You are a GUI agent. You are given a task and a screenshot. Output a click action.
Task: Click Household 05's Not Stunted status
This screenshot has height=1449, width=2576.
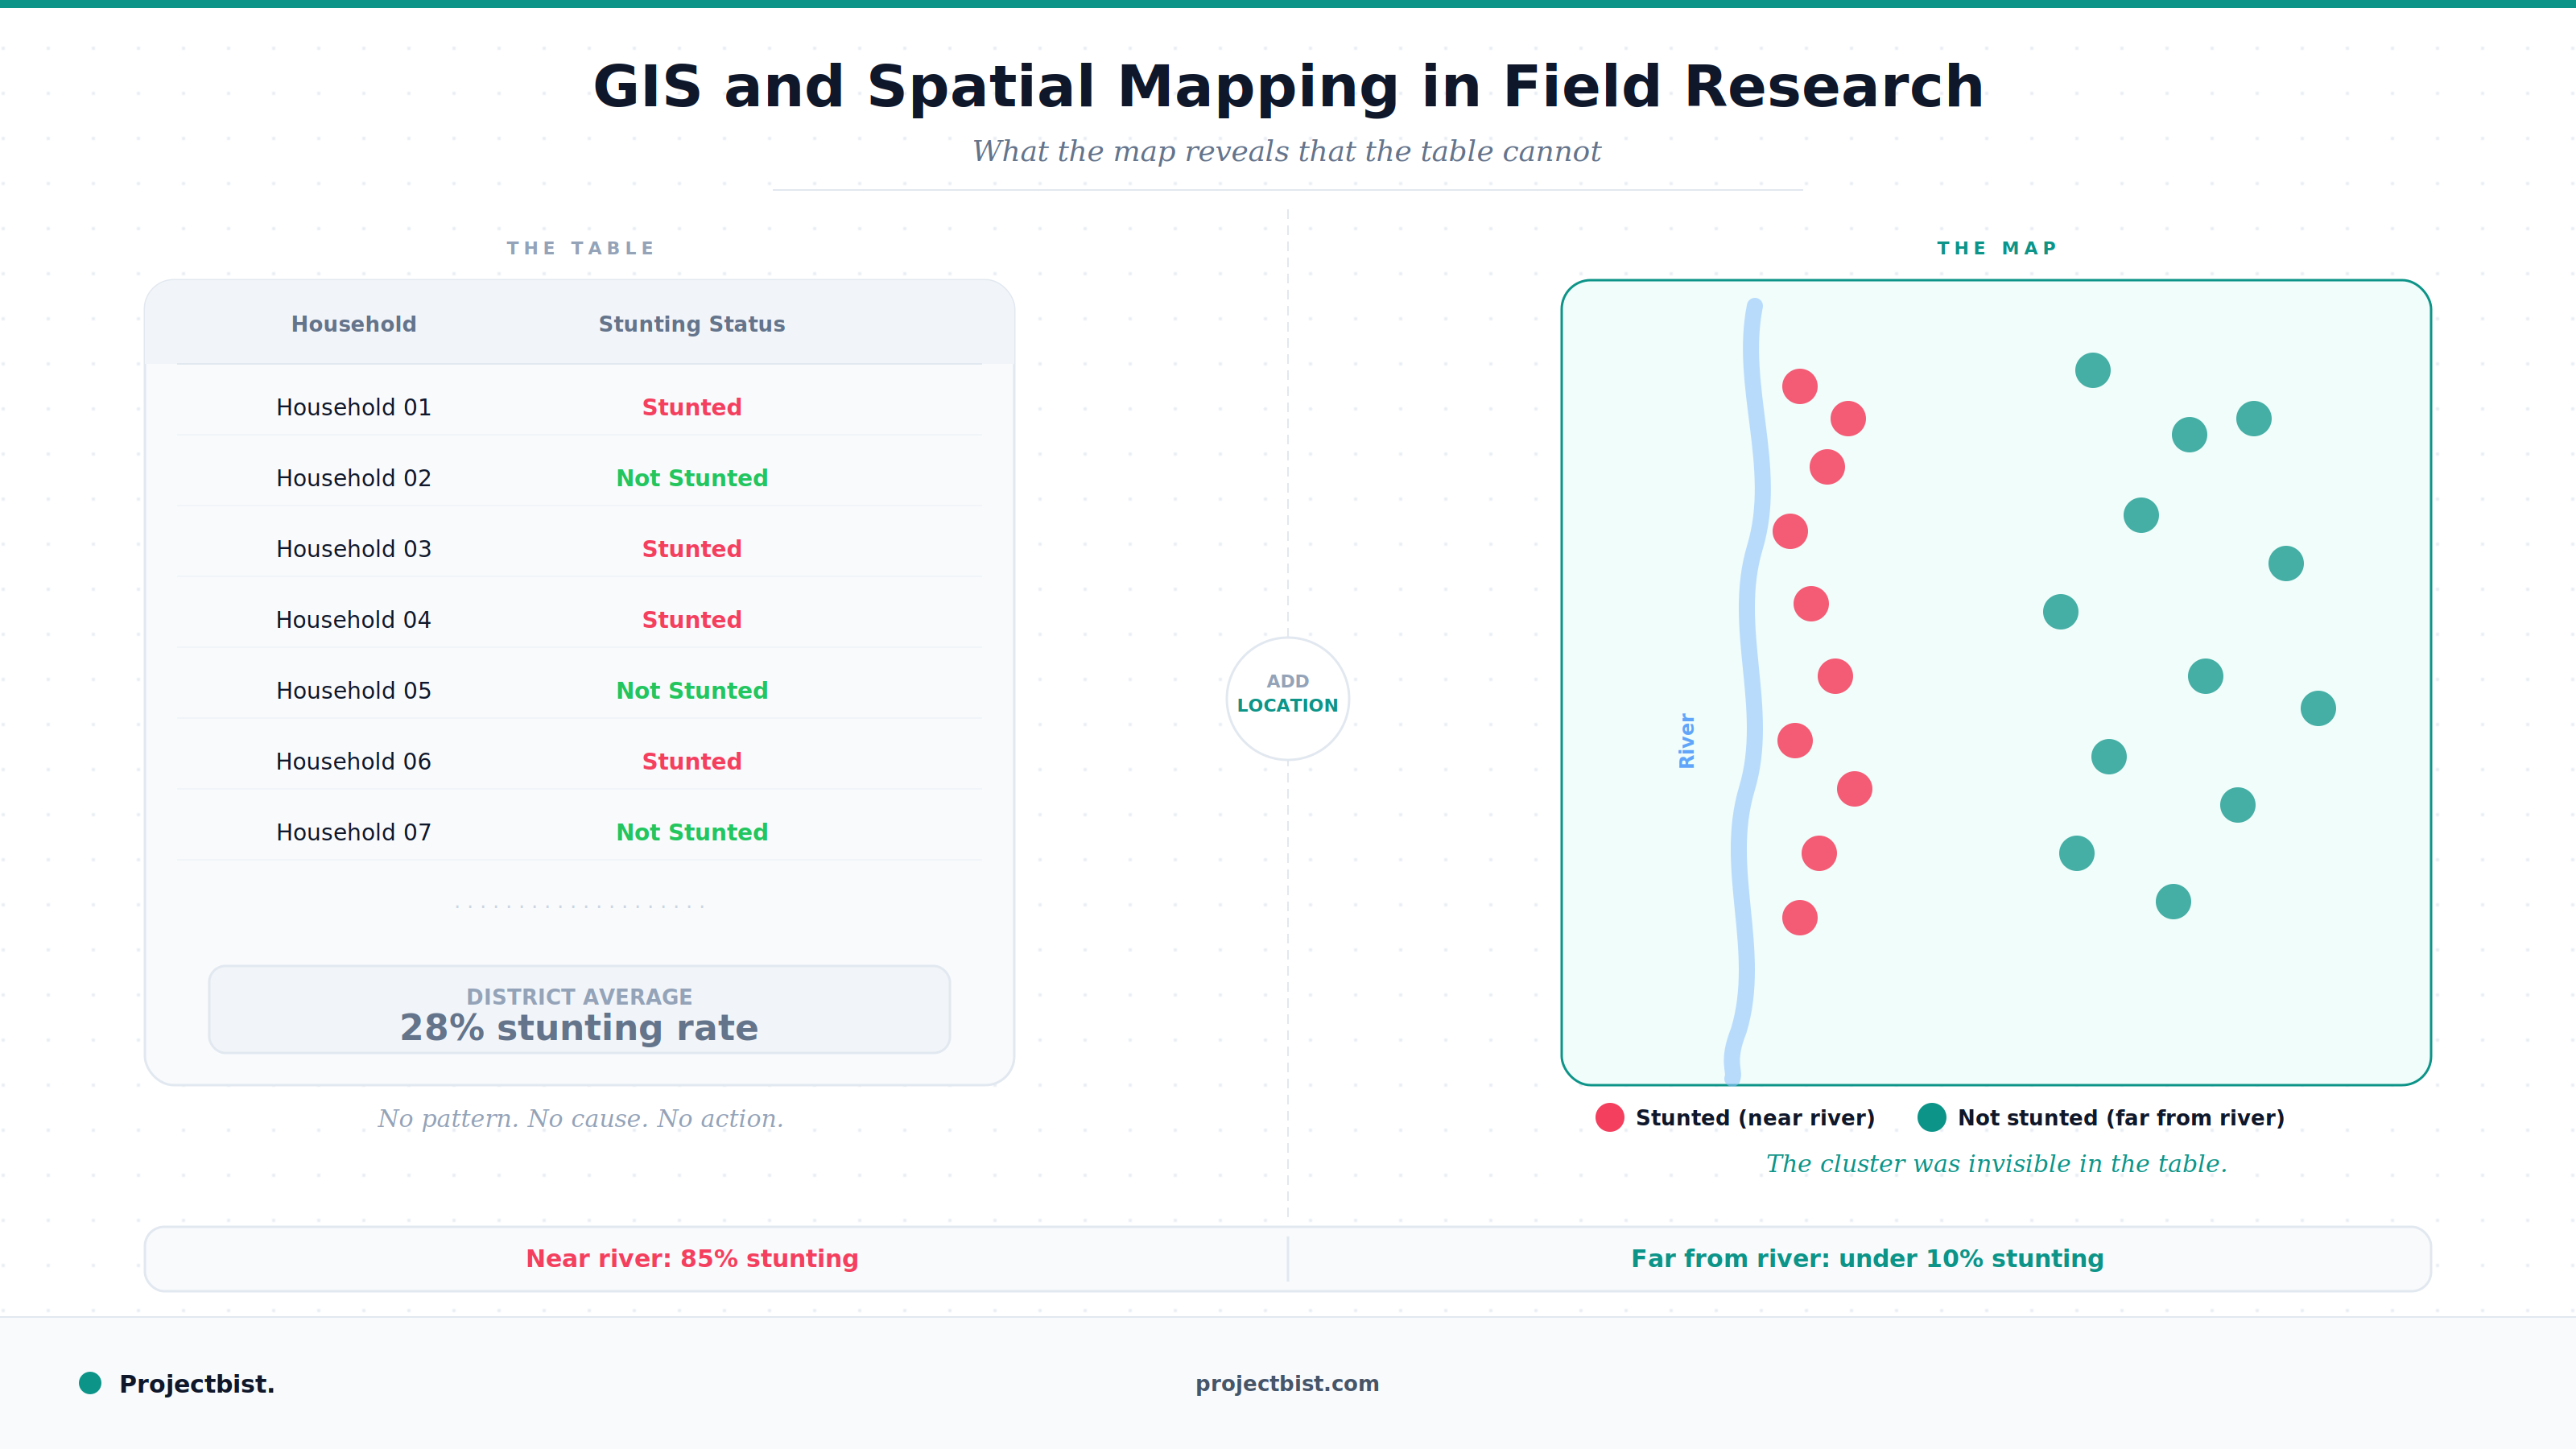point(692,691)
